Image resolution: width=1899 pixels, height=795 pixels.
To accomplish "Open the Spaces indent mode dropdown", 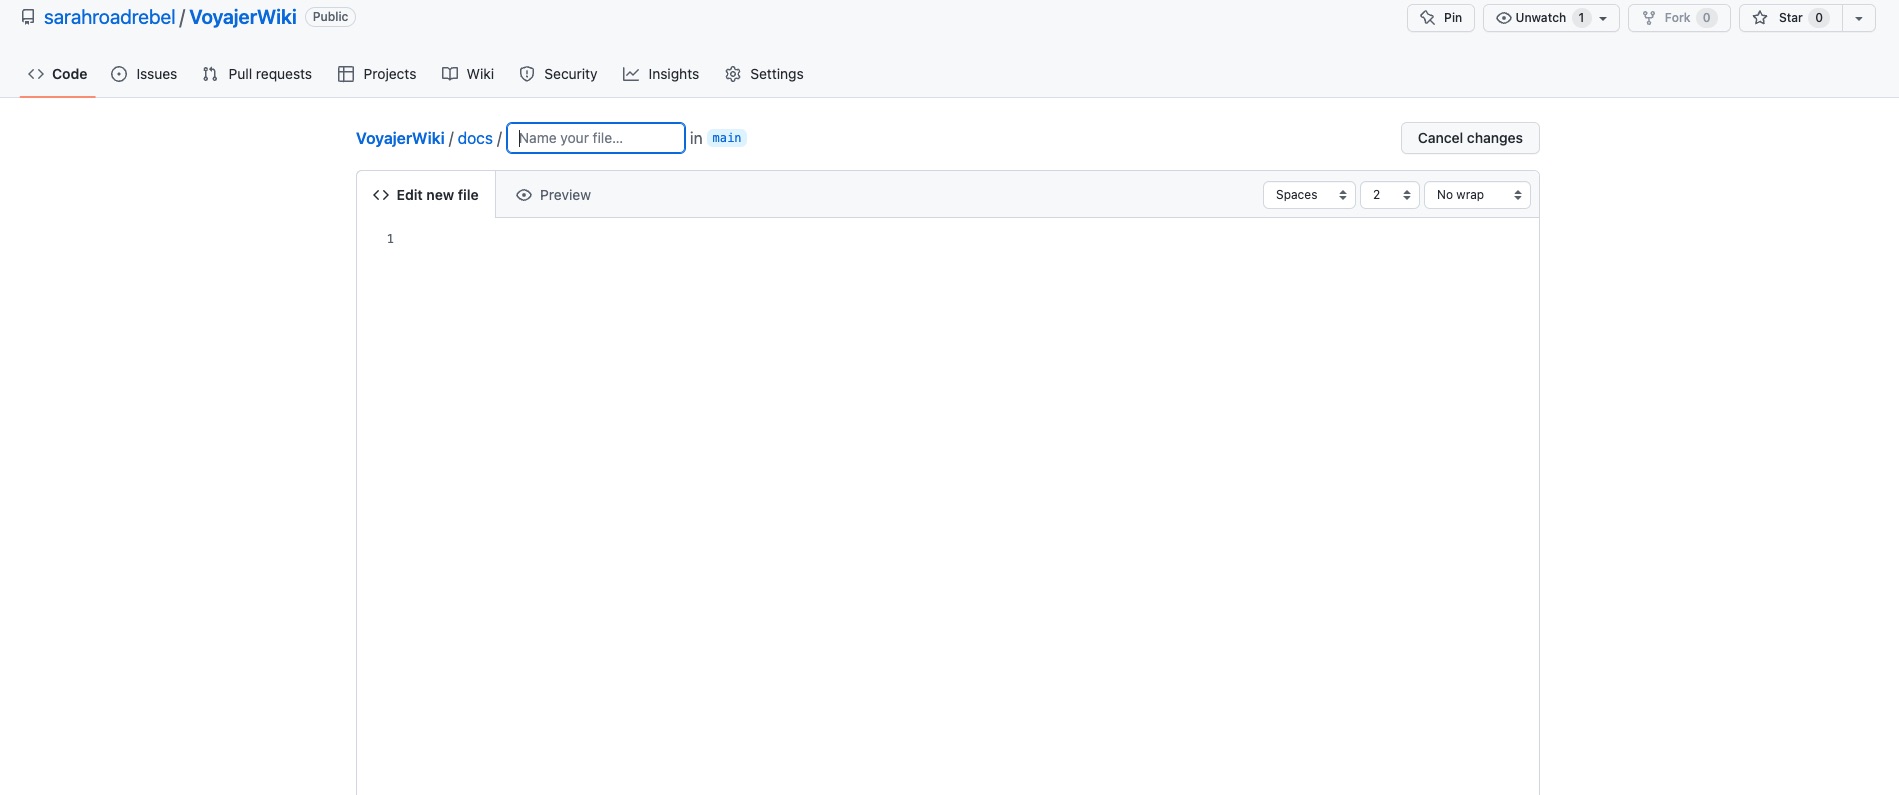I will pyautogui.click(x=1309, y=195).
